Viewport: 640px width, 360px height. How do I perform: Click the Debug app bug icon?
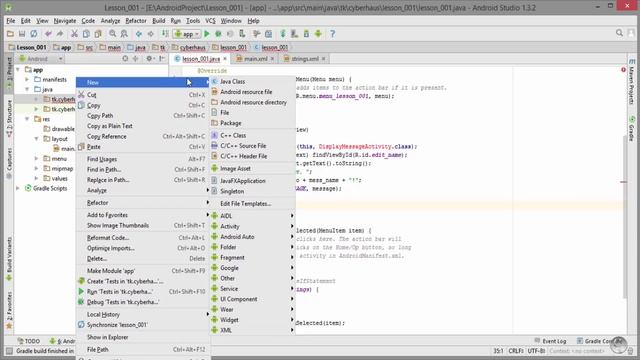point(218,34)
